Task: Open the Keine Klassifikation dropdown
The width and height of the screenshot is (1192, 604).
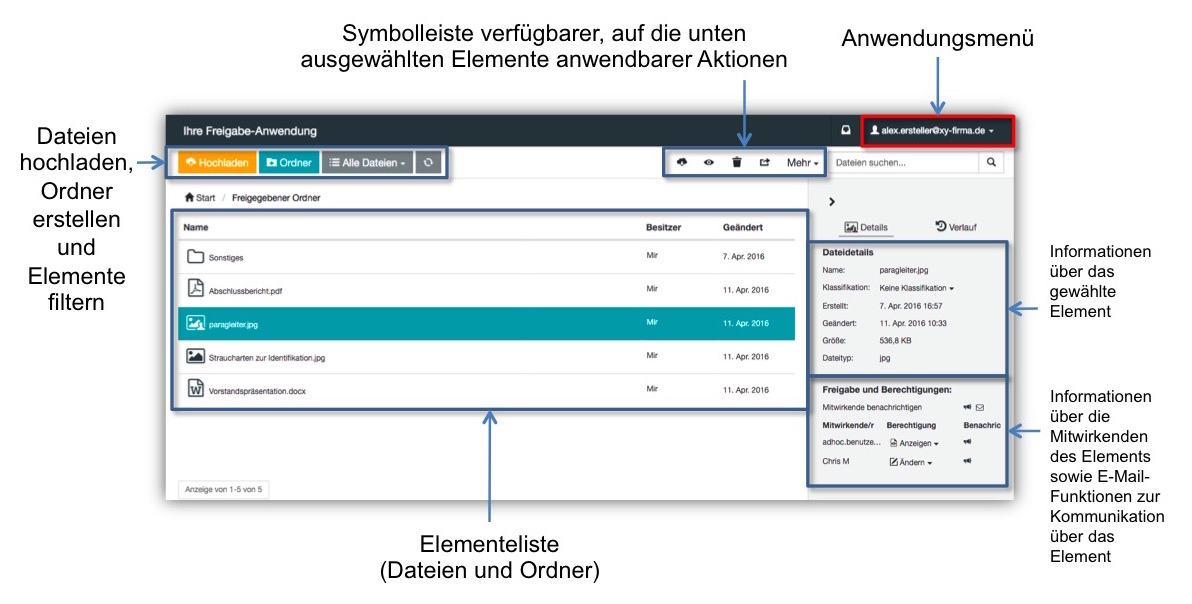Action: (916, 288)
